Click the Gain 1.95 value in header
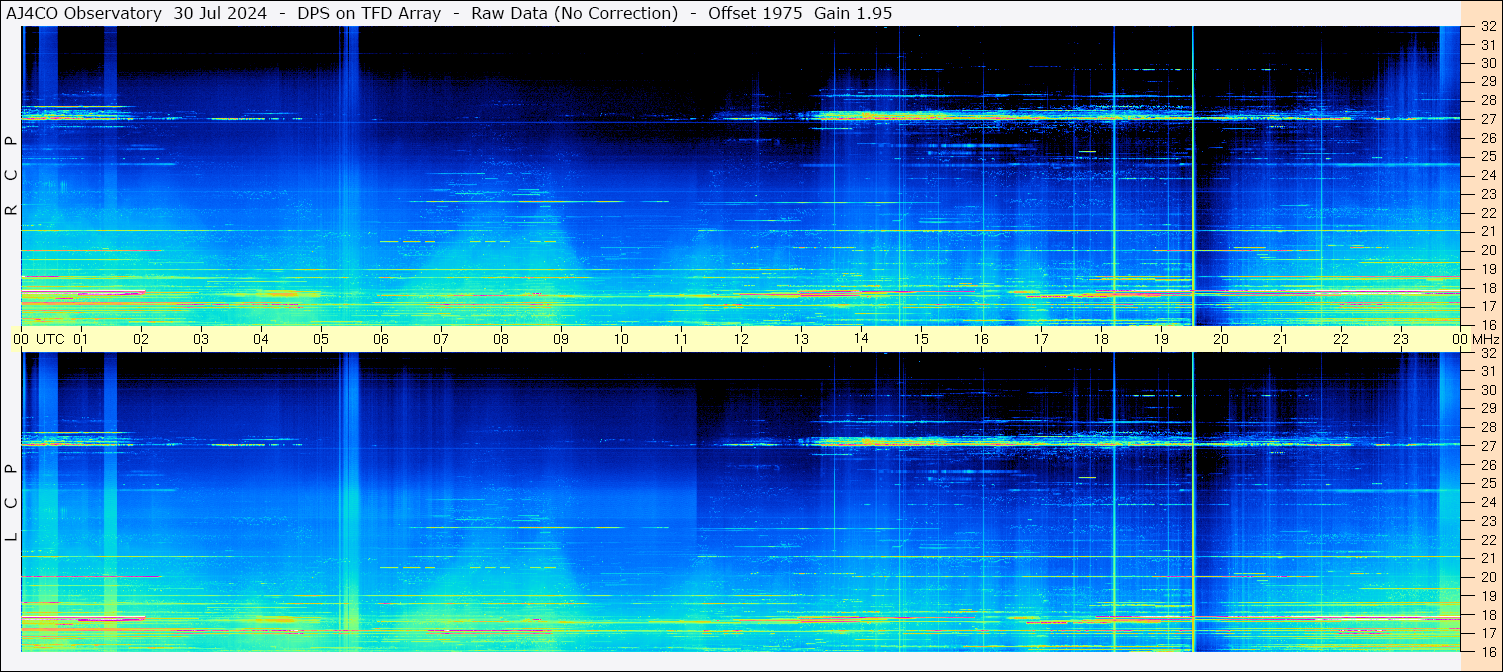 click(853, 13)
